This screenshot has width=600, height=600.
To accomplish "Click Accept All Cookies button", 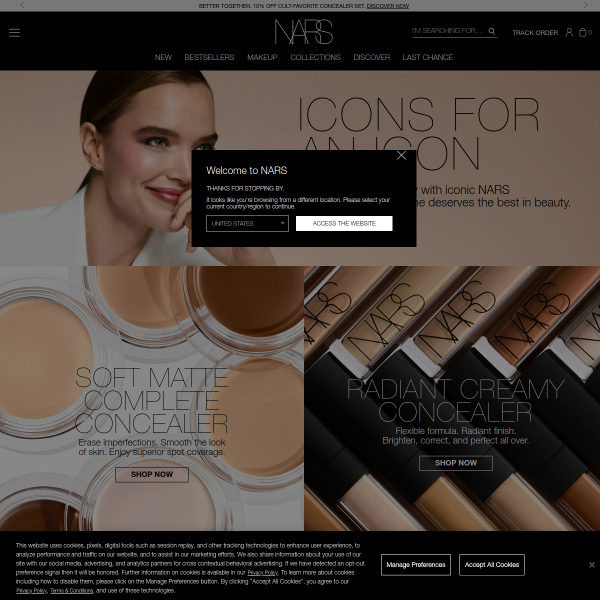I will pyautogui.click(x=492, y=565).
